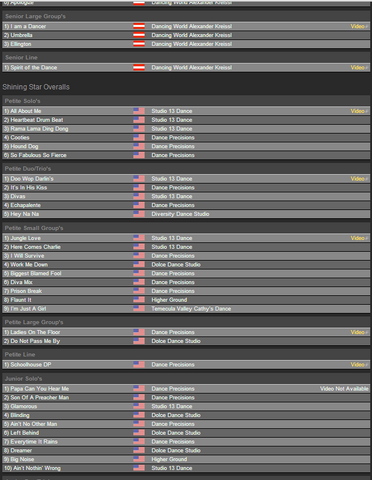Select the Ain't Nothin' Wrong row

[186, 468]
